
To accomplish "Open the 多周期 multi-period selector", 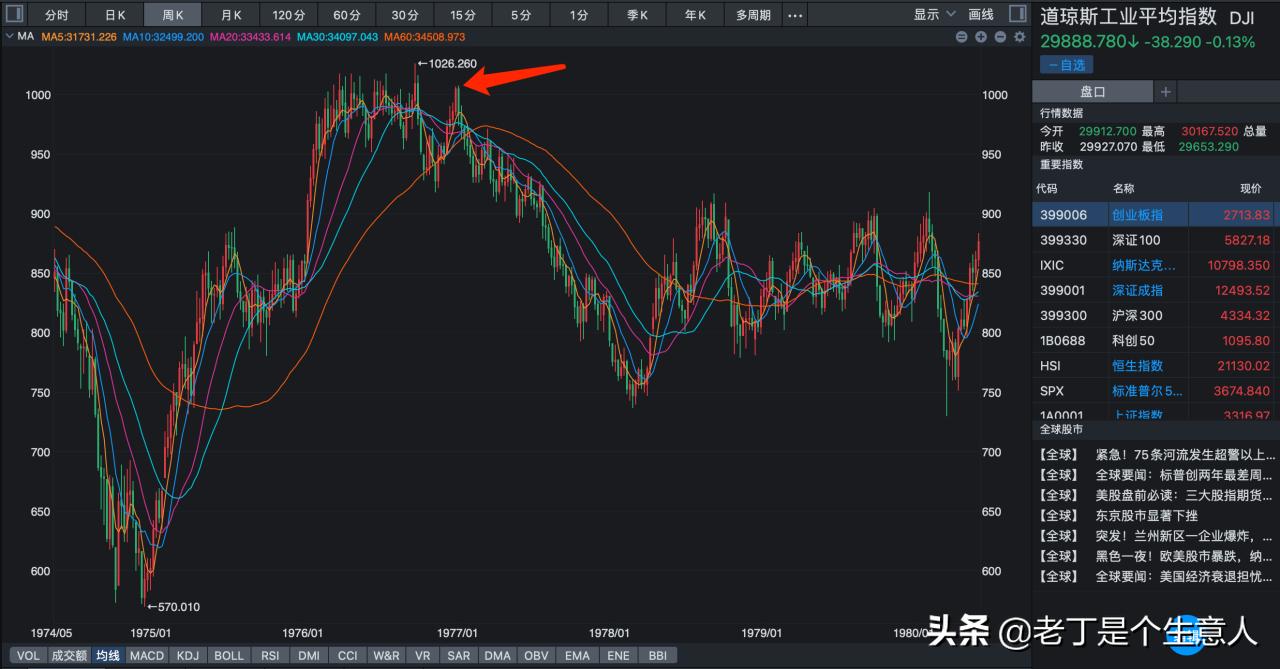I will point(753,15).
